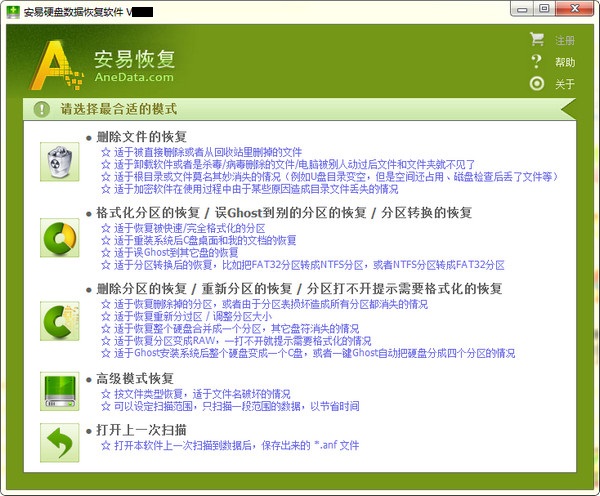Click the exclamation icon beside mode prompt
The height and width of the screenshot is (496, 600).
click(x=42, y=109)
